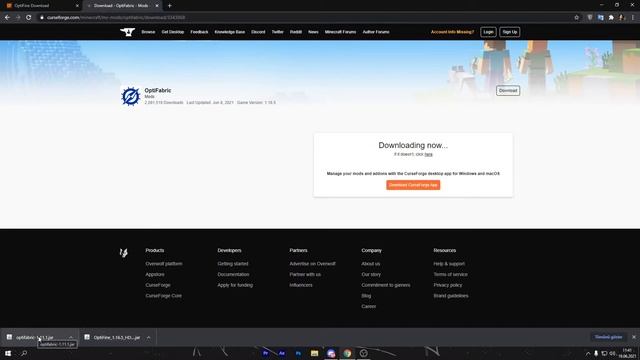Click Chrome icon in taskbar
Viewport: 640px width, 360px height.
pyautogui.click(x=347, y=353)
